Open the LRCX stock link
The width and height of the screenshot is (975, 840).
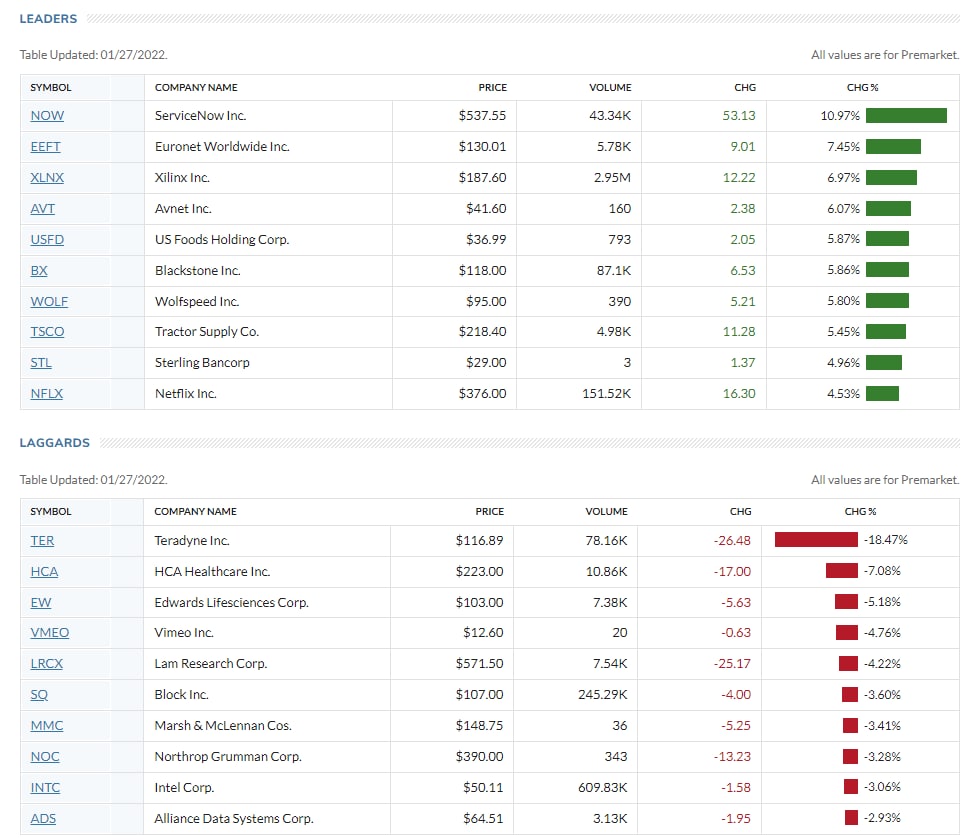[47, 663]
